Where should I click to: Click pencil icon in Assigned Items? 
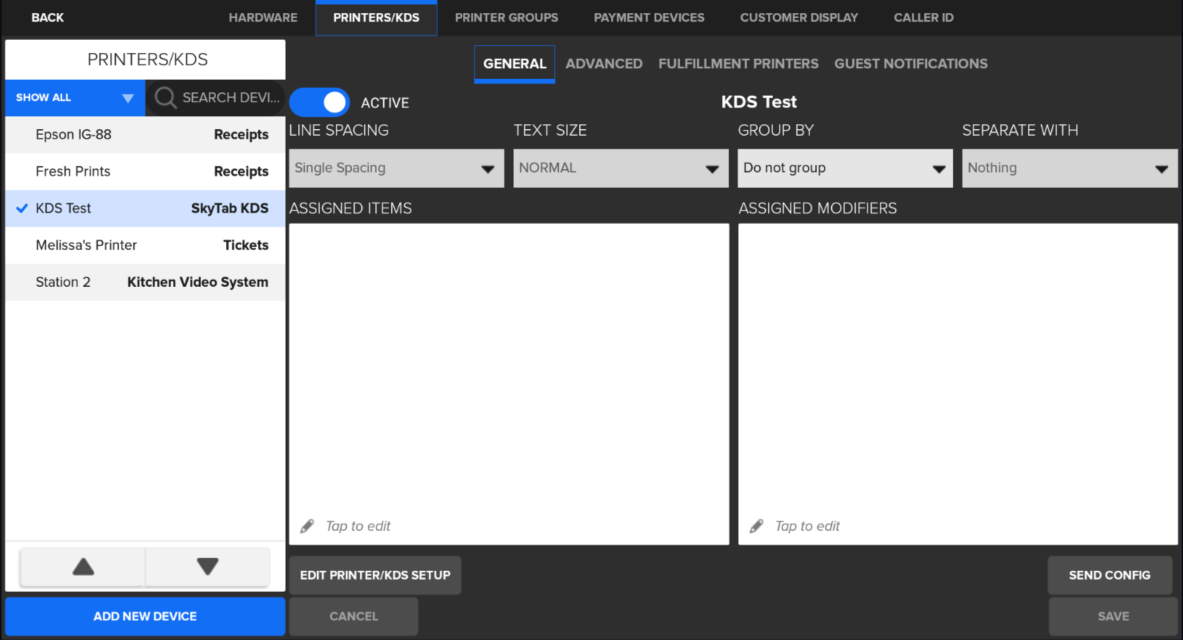tap(307, 526)
